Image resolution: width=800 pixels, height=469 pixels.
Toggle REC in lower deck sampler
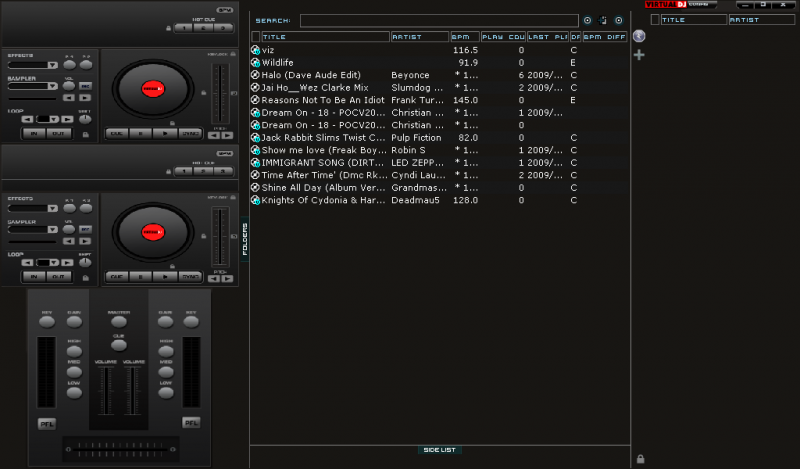click(85, 229)
